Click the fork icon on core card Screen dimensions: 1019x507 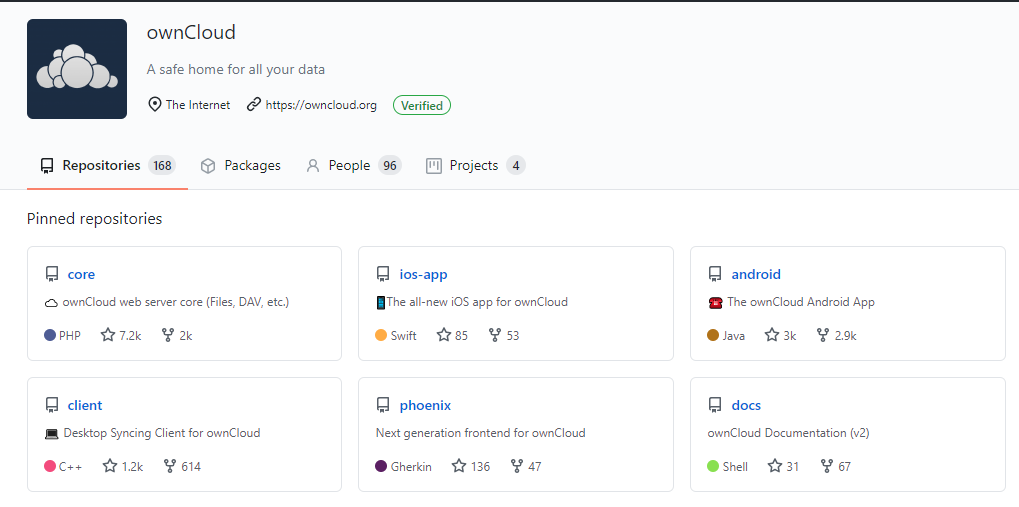coord(168,335)
